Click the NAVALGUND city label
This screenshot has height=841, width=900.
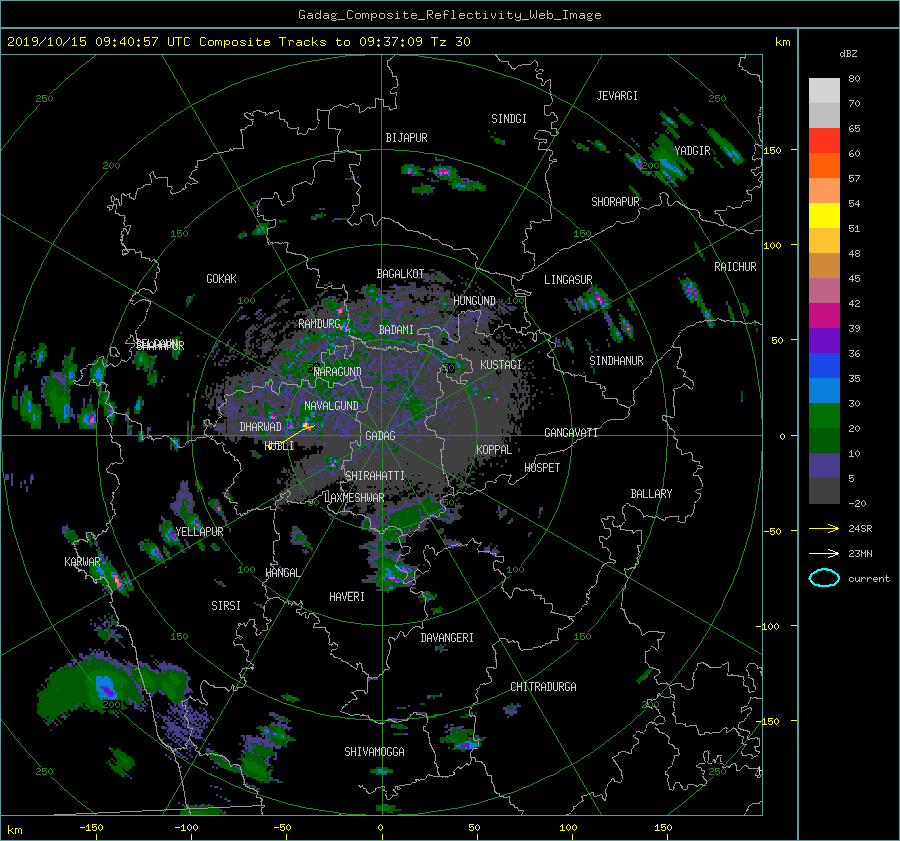click(331, 406)
